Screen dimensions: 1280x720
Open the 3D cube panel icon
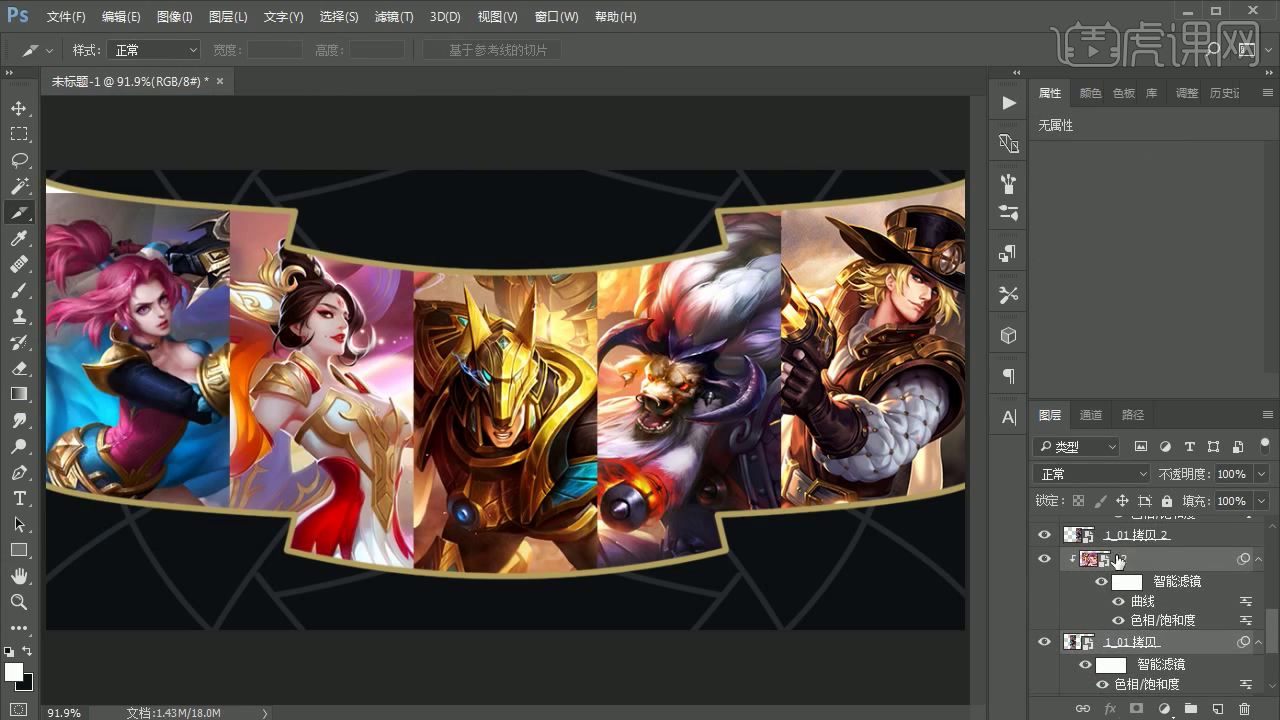click(x=1009, y=336)
